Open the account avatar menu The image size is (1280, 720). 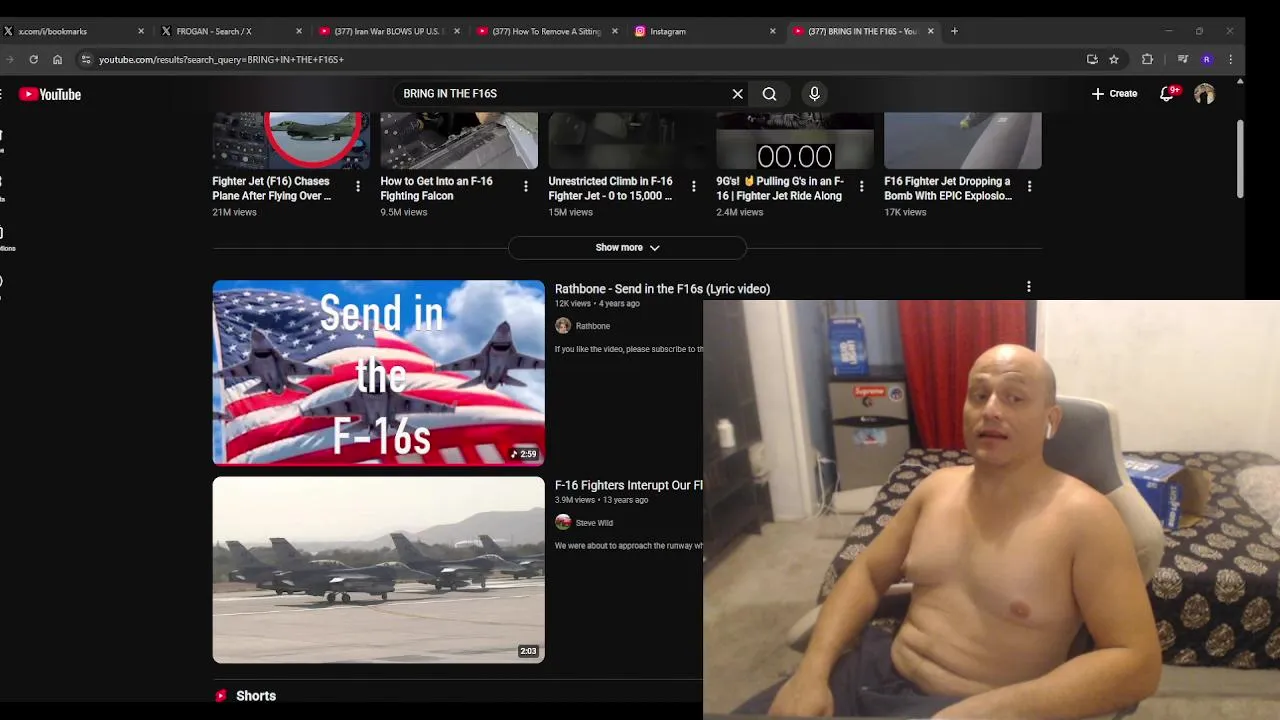(1204, 94)
